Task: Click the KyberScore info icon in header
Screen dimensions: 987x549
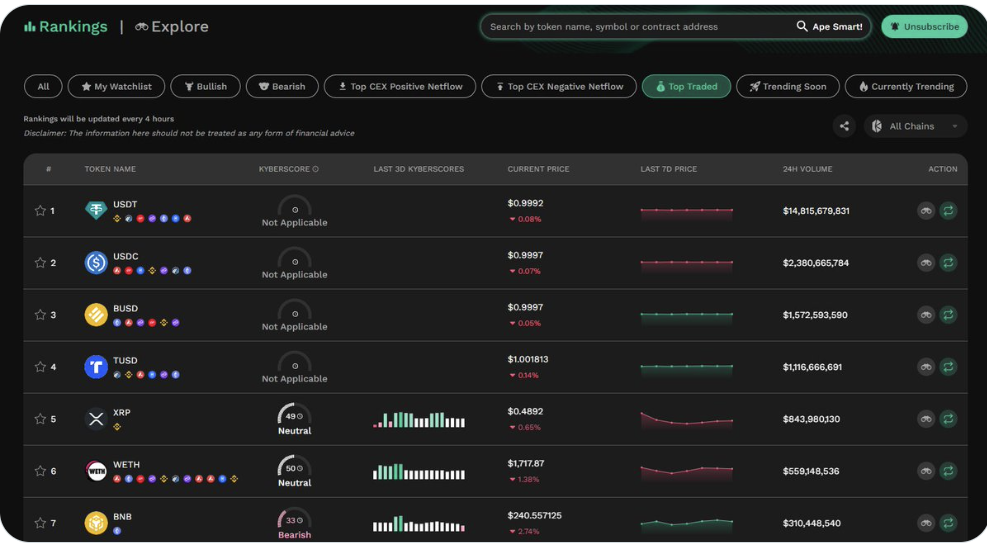Action: [x=316, y=169]
